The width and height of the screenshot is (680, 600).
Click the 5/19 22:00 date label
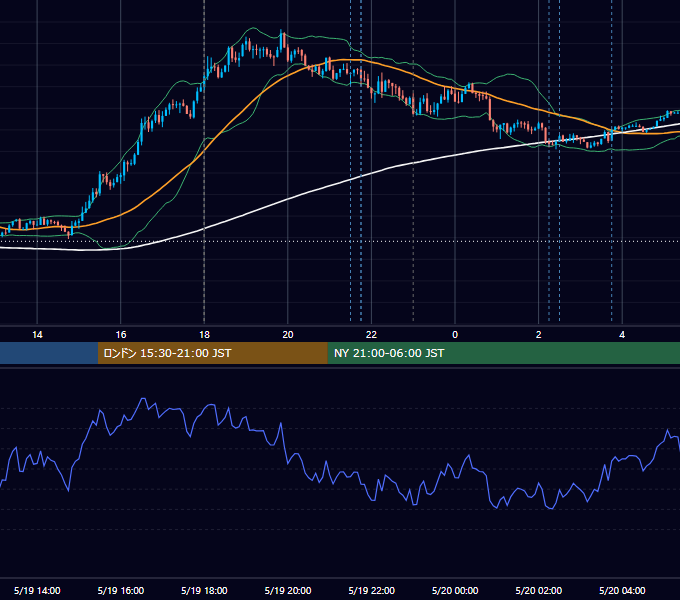coord(372,590)
